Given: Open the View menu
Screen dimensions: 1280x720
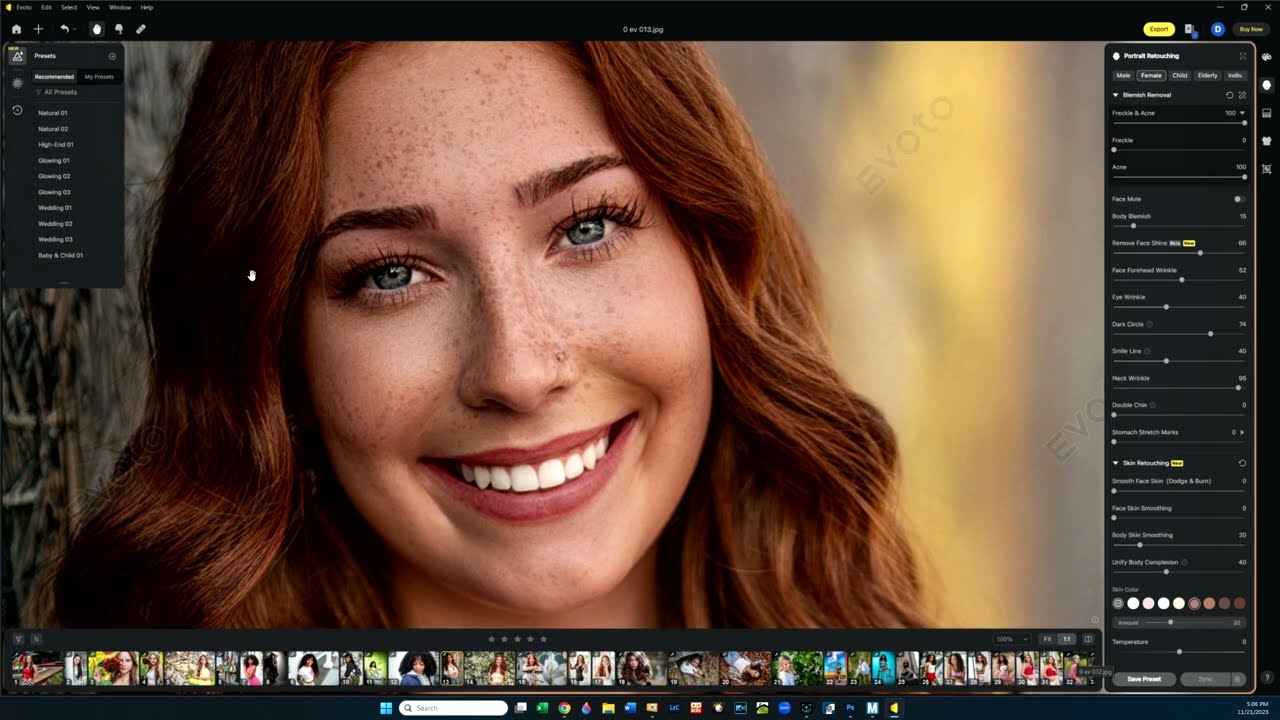Looking at the screenshot, I should pyautogui.click(x=93, y=7).
